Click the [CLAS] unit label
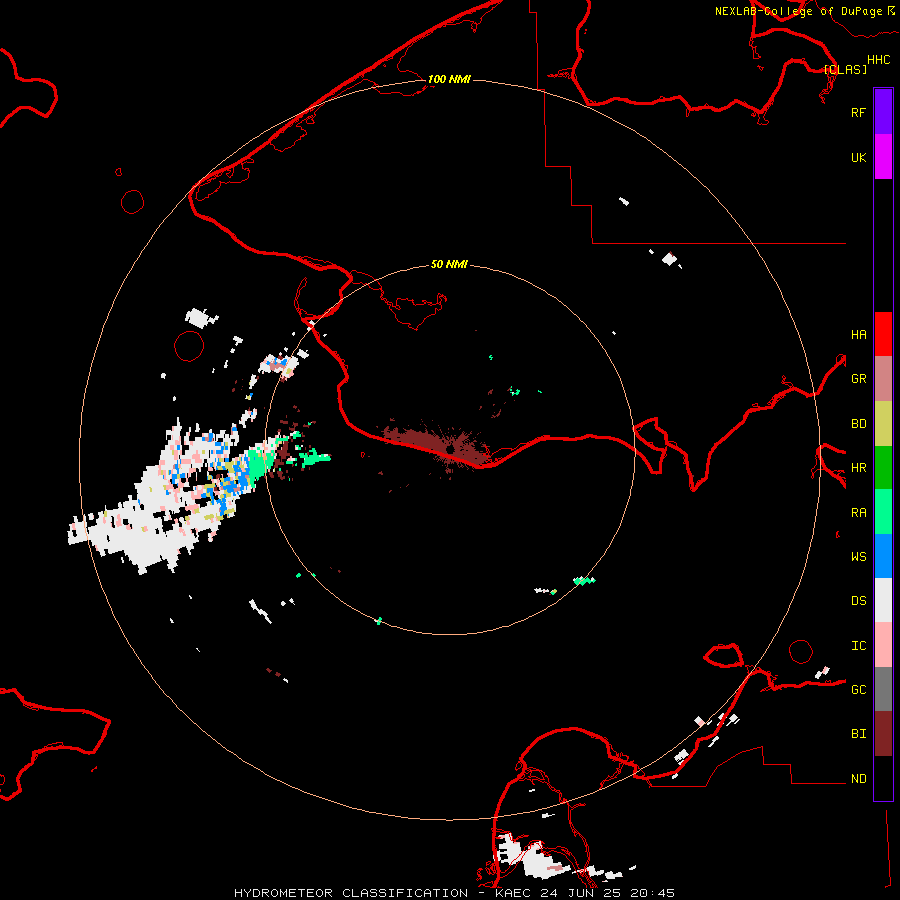The image size is (900, 900). pos(845,69)
